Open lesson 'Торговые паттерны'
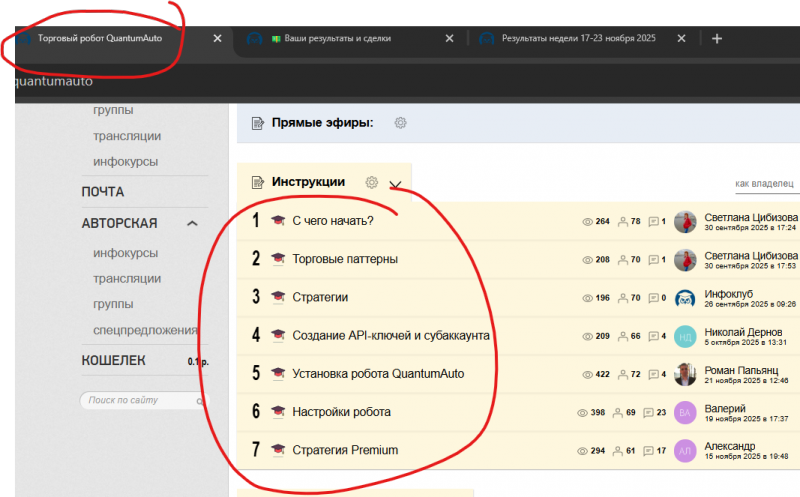800x497 pixels. (345, 259)
